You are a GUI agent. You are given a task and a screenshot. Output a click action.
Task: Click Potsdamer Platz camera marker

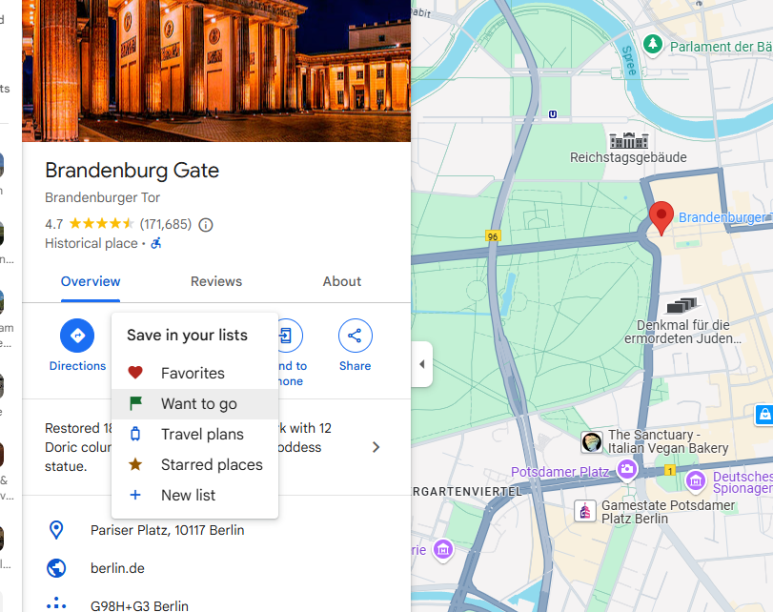[627, 468]
